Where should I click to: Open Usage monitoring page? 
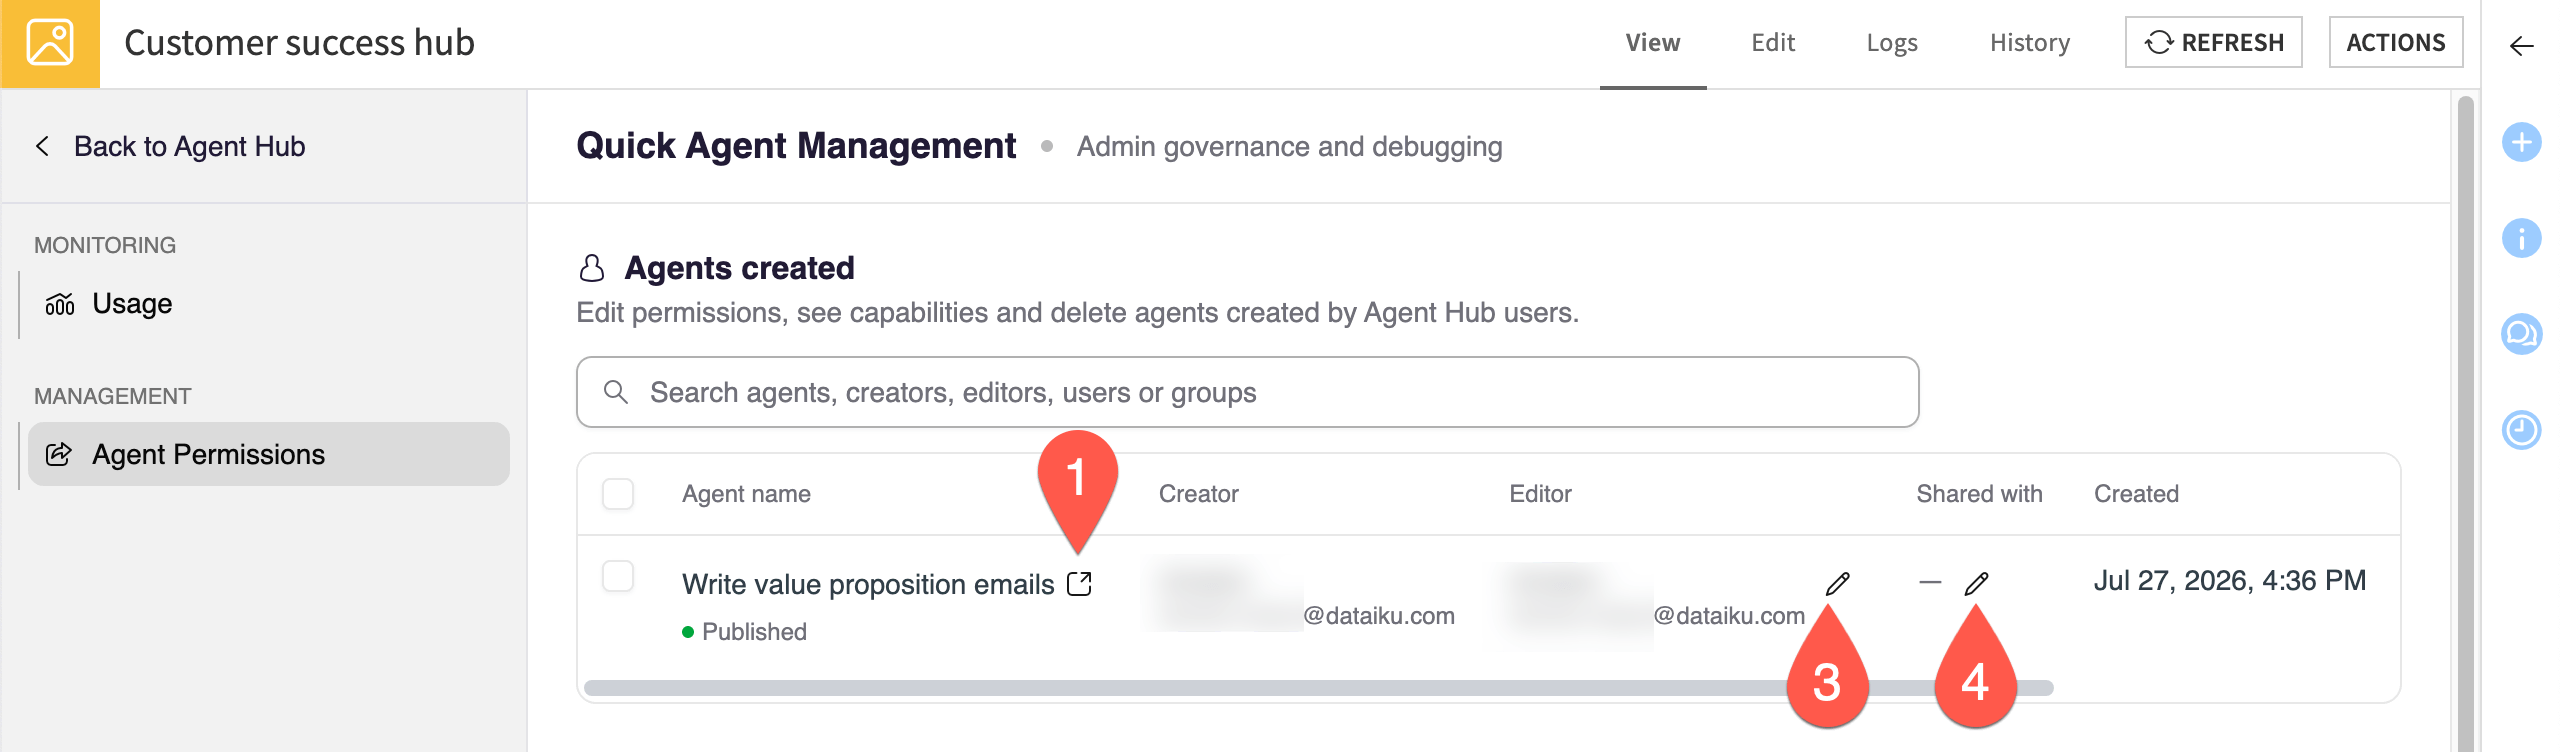click(132, 304)
